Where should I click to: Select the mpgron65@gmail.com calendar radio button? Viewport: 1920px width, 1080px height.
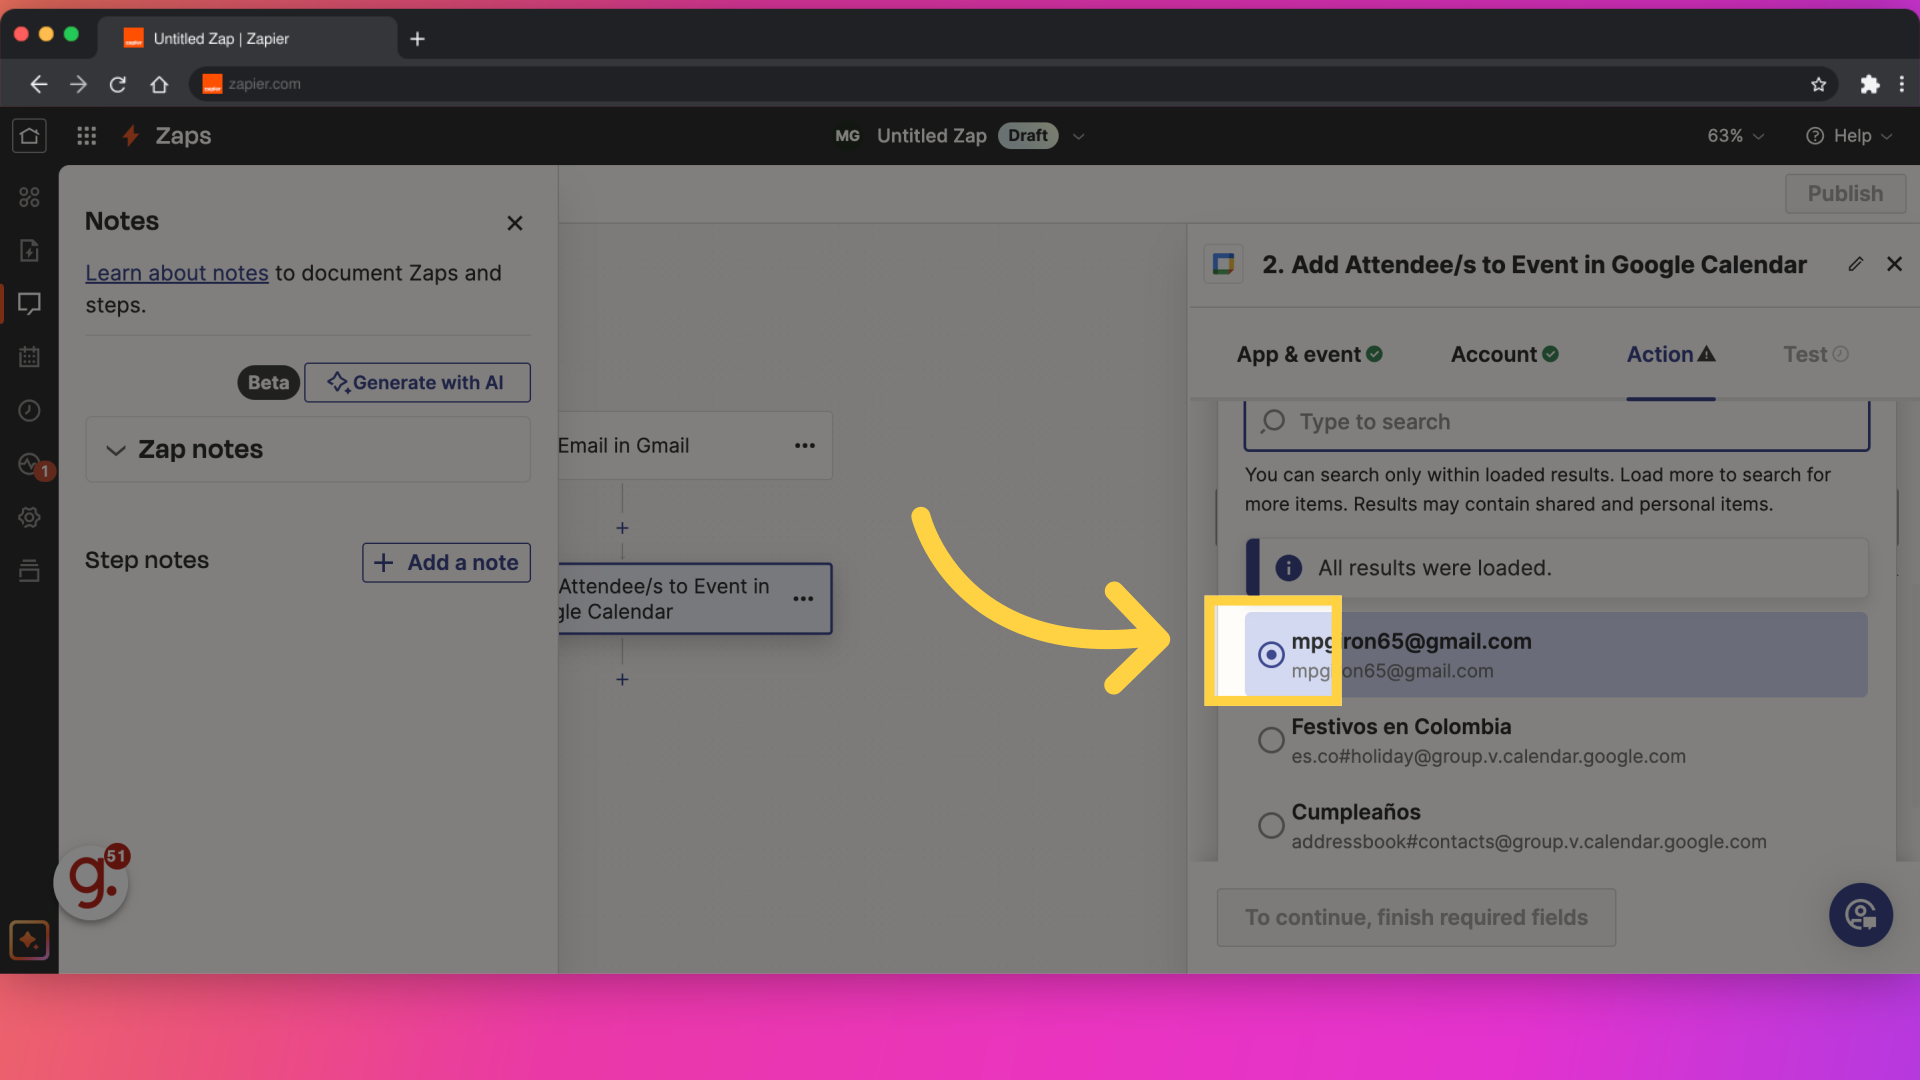coord(1270,655)
